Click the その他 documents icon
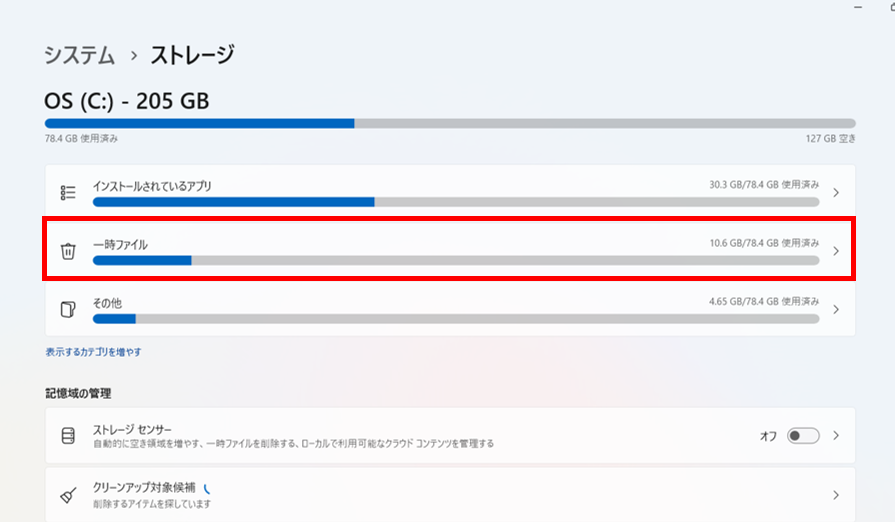This screenshot has width=895, height=522. [x=68, y=309]
